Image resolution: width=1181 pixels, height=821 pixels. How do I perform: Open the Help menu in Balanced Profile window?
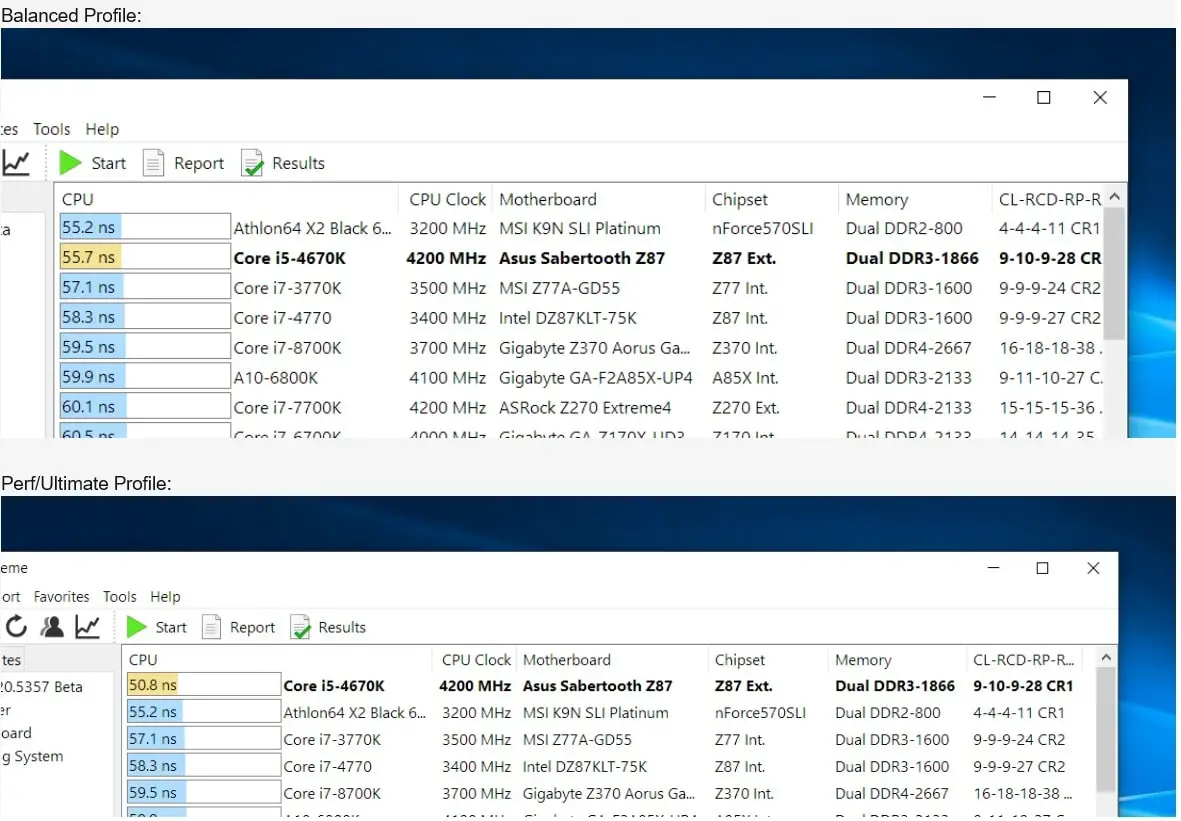click(x=102, y=129)
